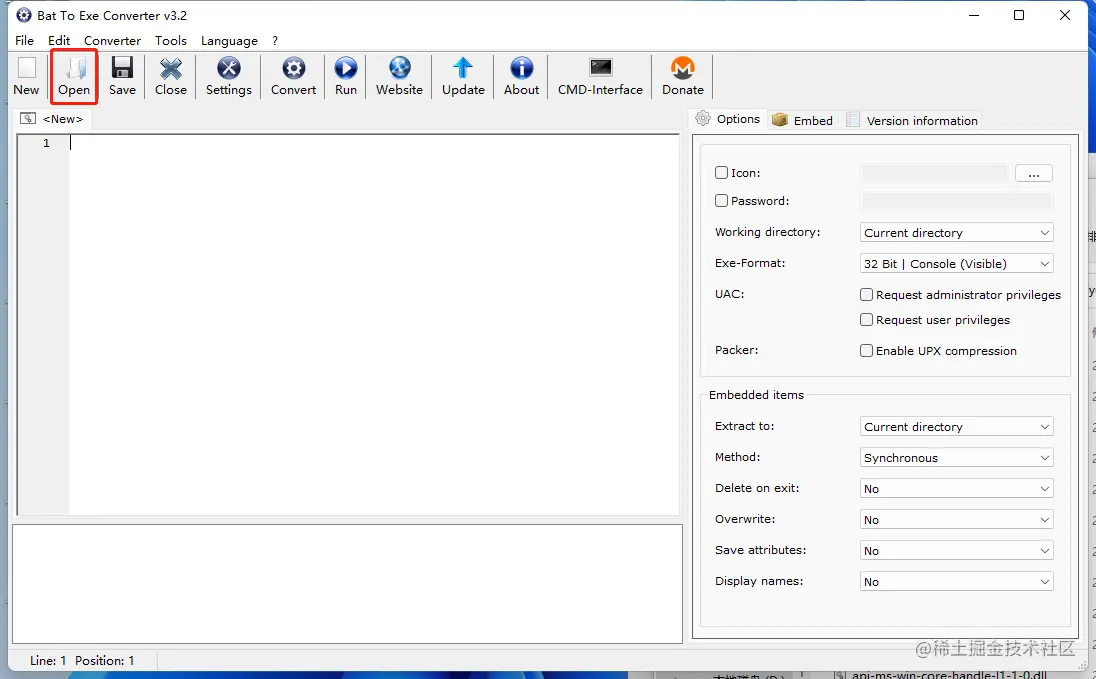Expand the Method dropdown
This screenshot has height=679, width=1096.
pos(956,457)
